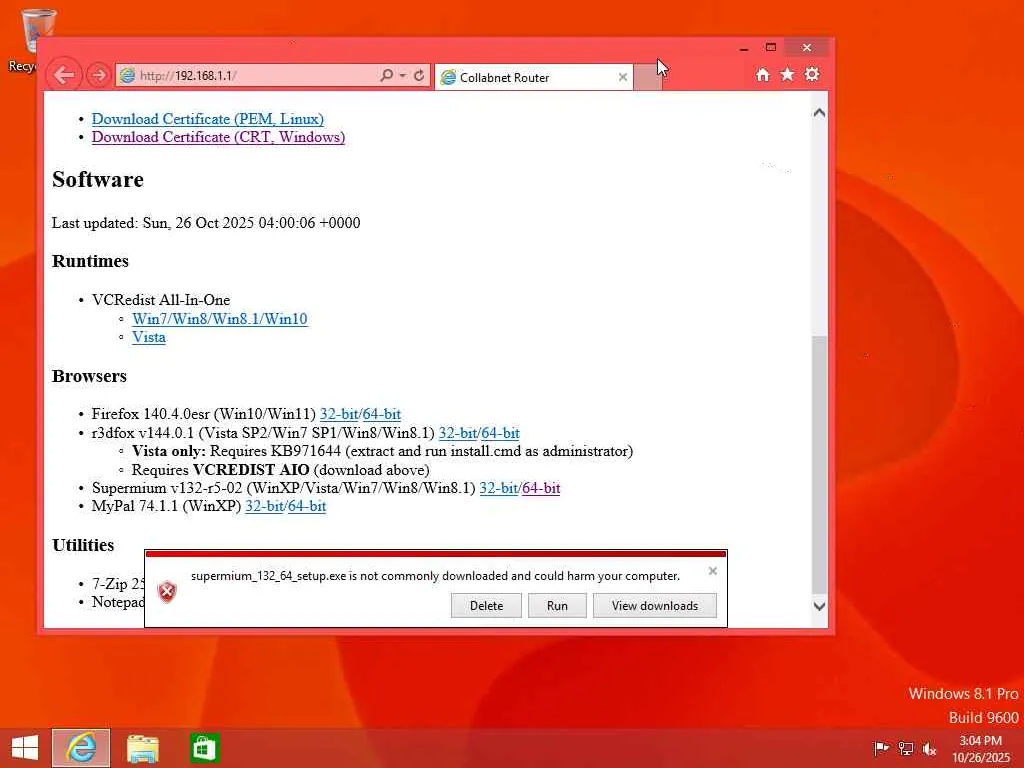Dismiss the download warning notification bar
This screenshot has width=1024, height=768.
pyautogui.click(x=712, y=571)
